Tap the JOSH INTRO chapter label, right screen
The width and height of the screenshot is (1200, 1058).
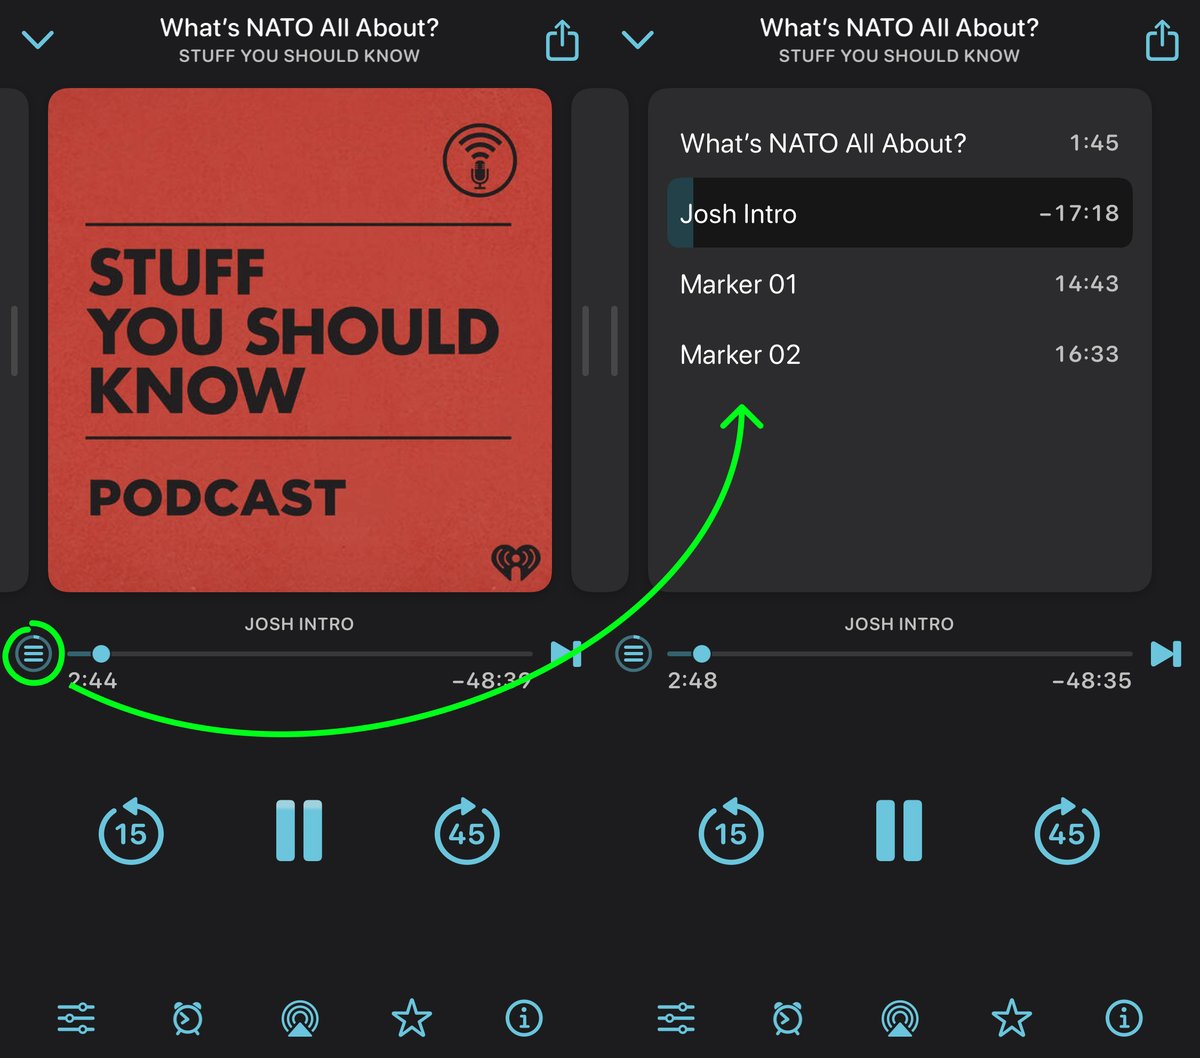(899, 624)
